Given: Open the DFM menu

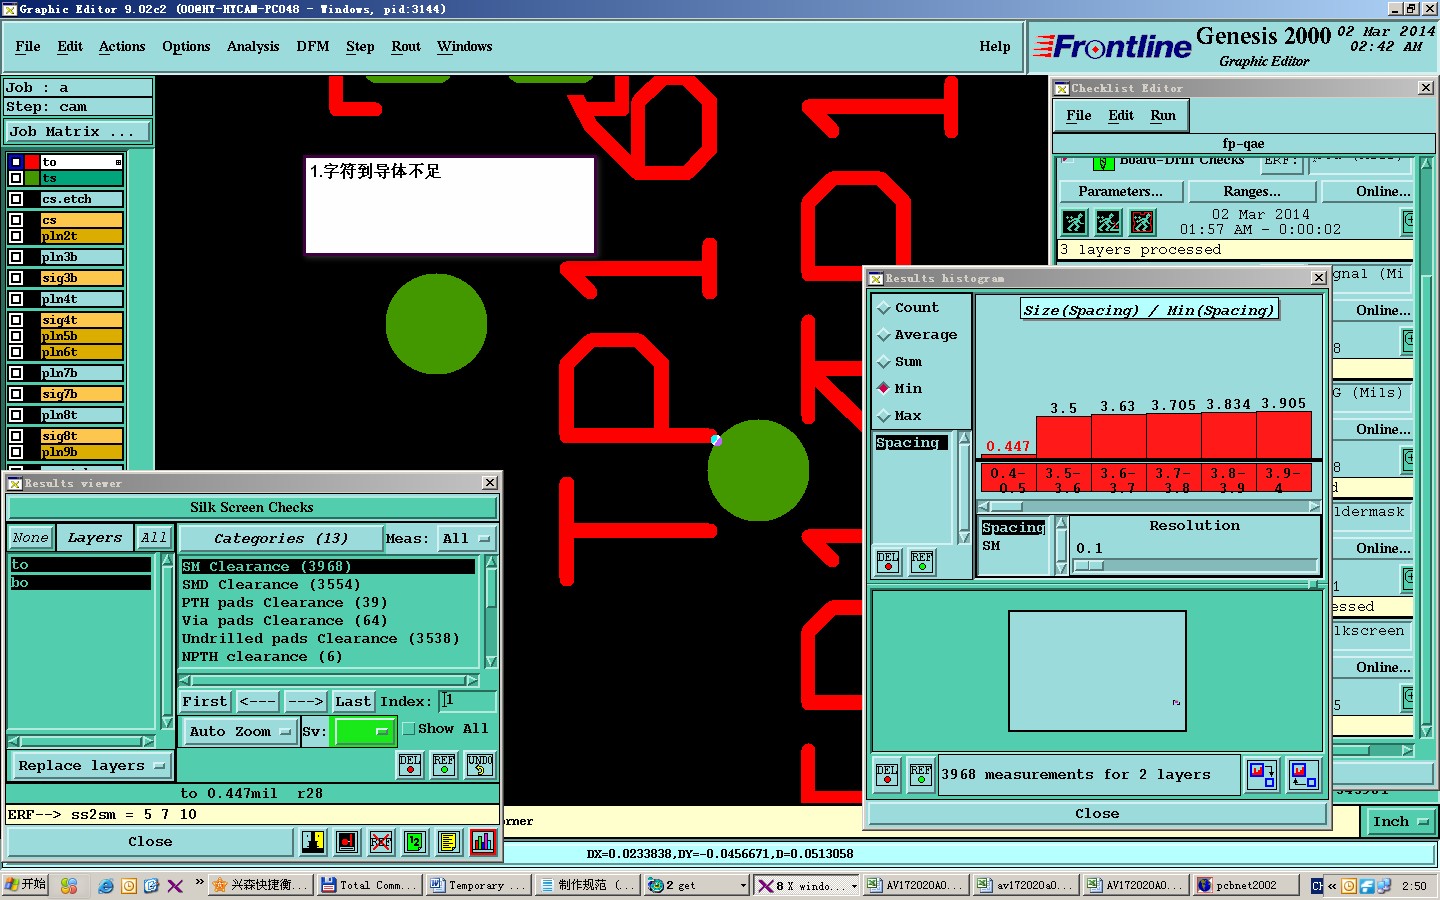Looking at the screenshot, I should pos(313,47).
